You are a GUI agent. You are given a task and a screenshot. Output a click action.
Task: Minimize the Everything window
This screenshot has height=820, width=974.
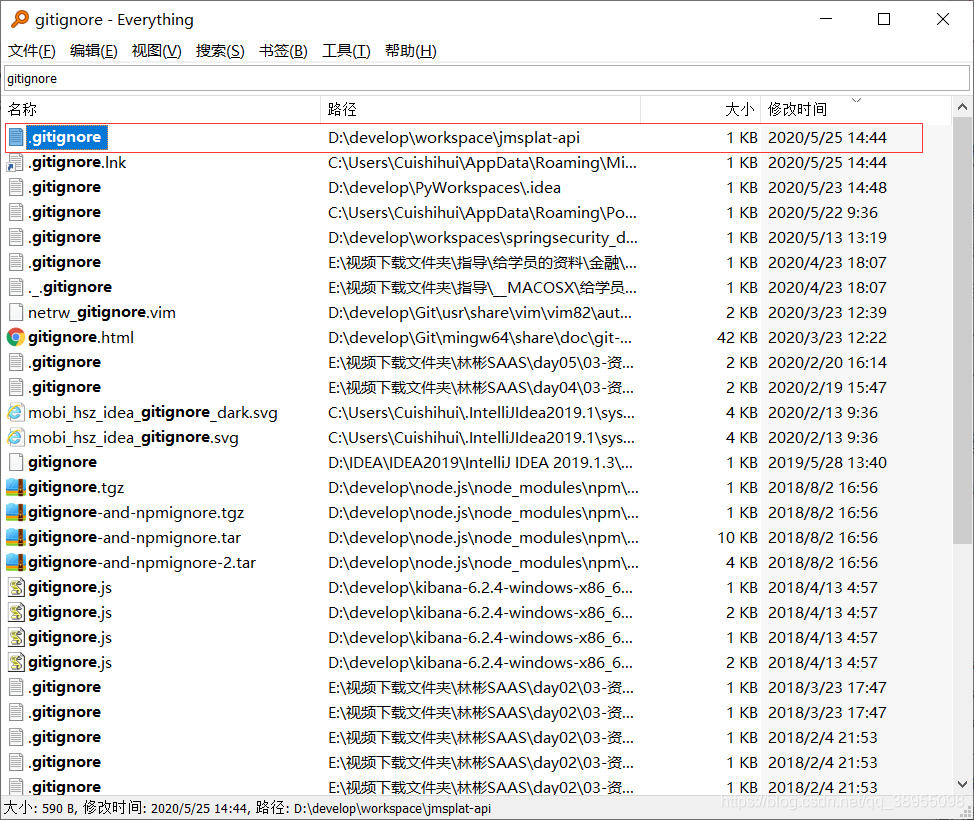(826, 19)
